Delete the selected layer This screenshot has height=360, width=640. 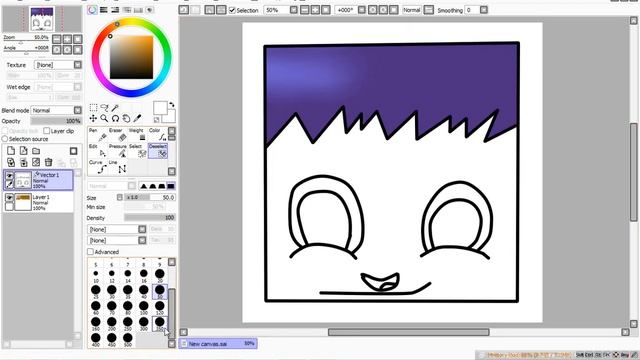coord(49,162)
